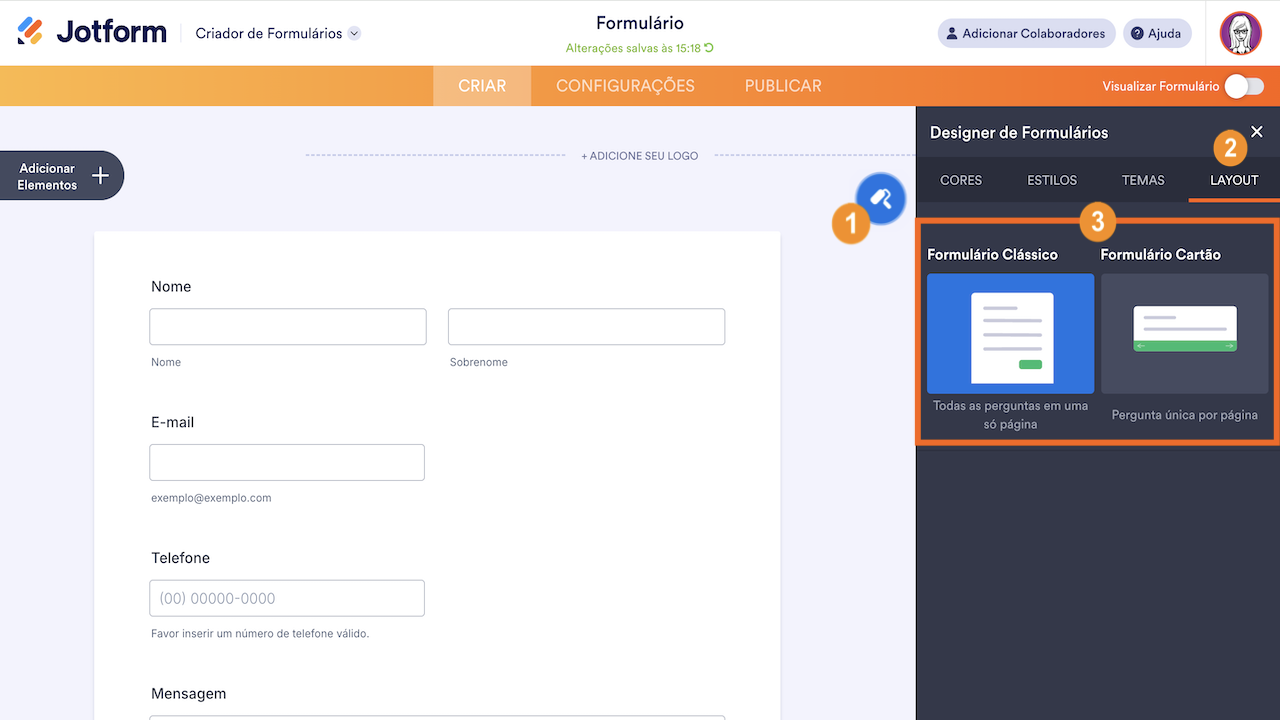Click + ADICIONE SEU LOGO
1280x720 pixels.
640,156
